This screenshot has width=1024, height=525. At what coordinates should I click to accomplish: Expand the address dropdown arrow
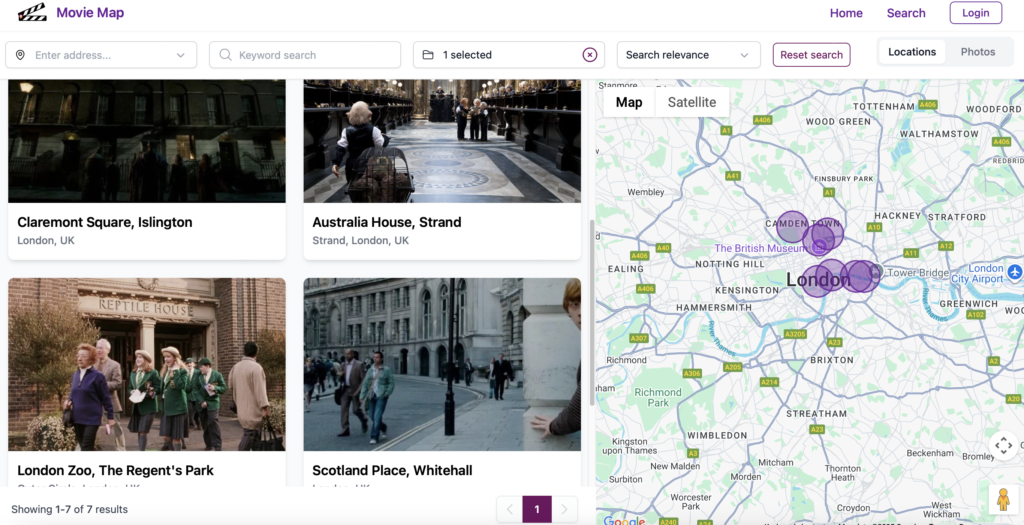(x=181, y=55)
